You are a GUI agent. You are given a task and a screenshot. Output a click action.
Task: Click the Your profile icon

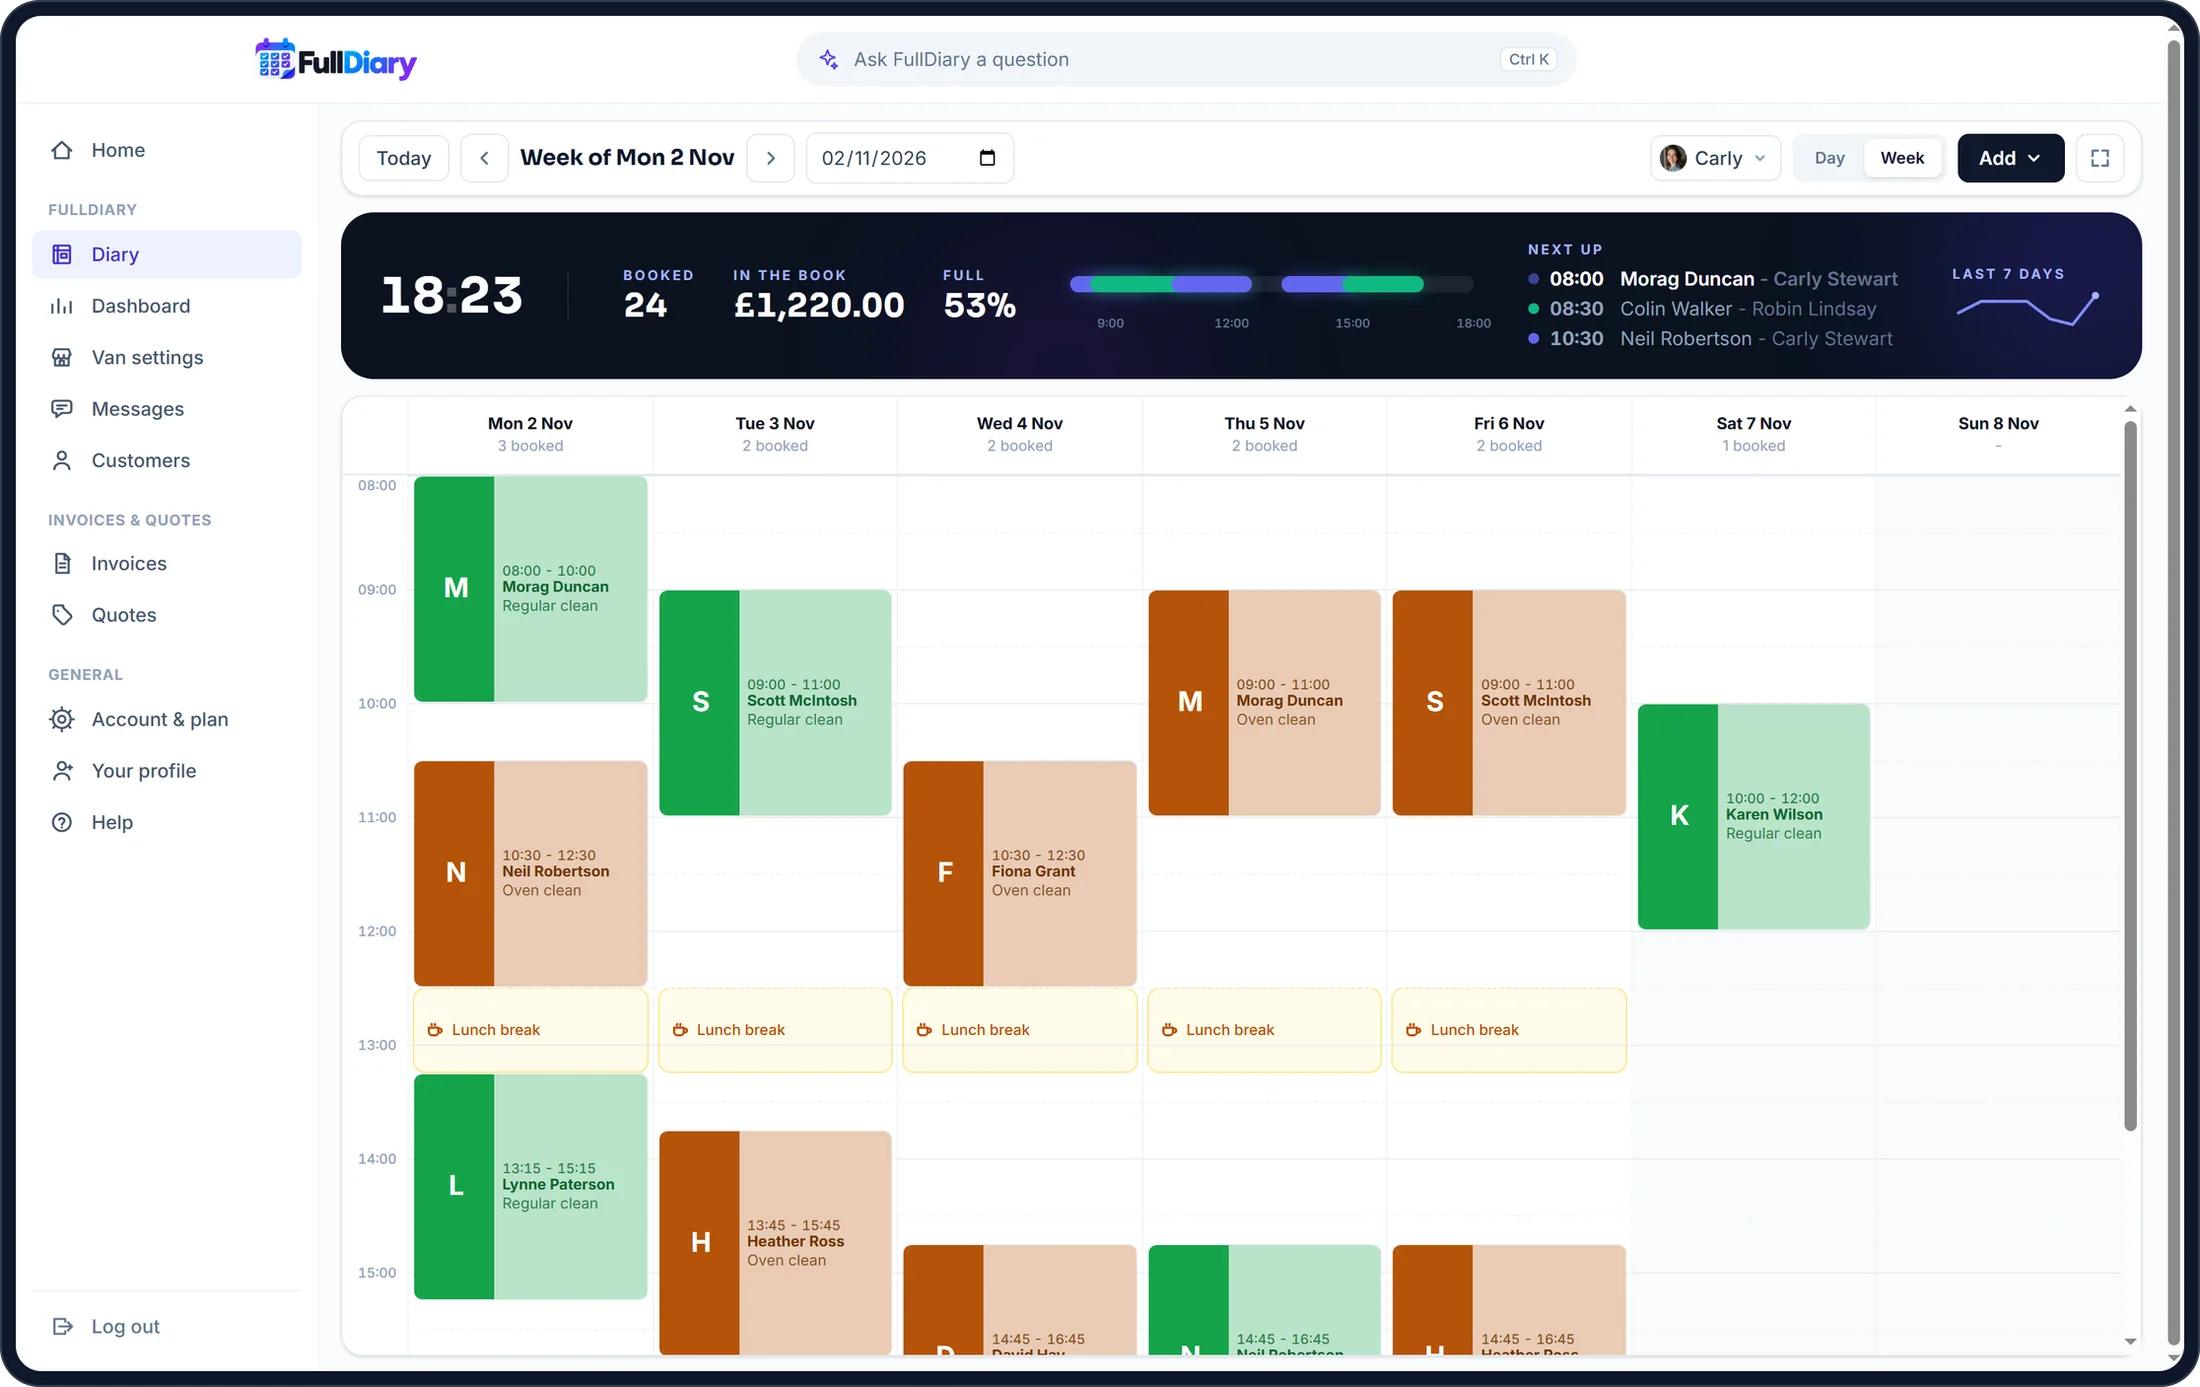(62, 771)
